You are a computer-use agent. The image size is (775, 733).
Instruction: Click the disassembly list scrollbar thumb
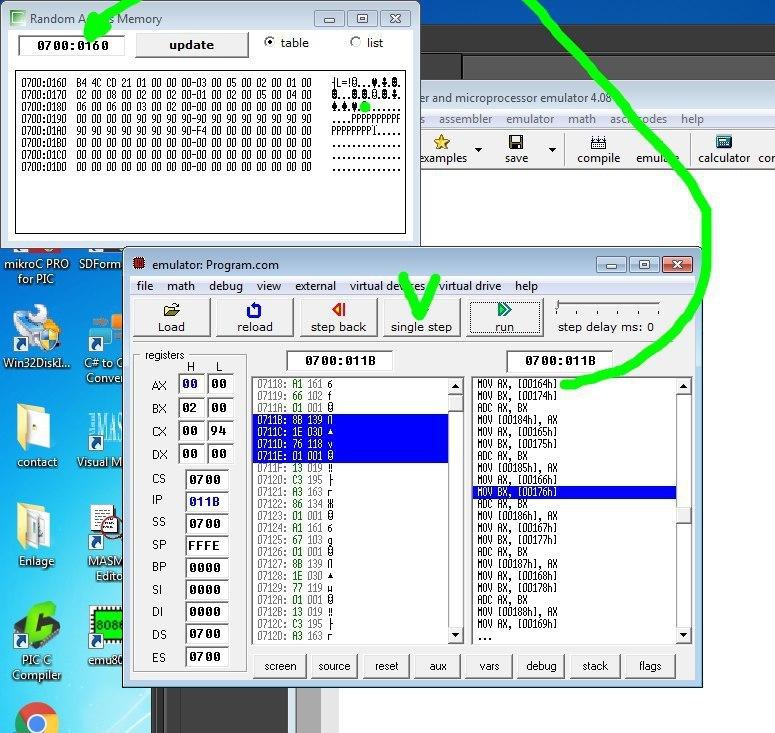684,516
